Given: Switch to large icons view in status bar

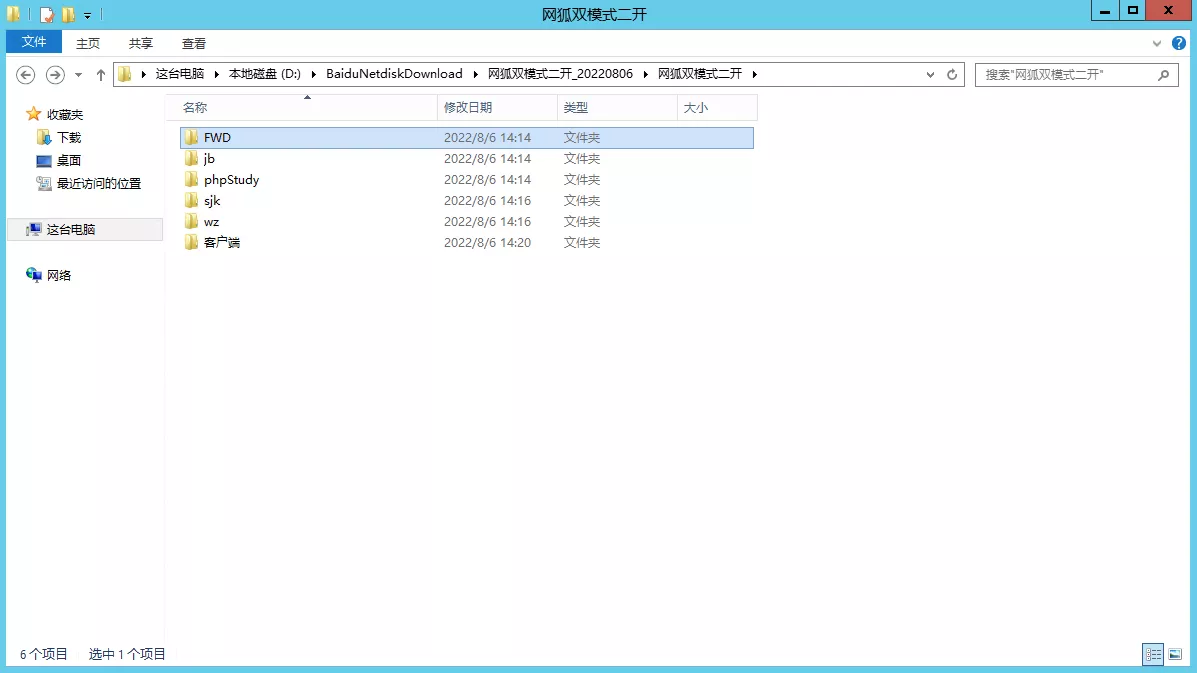Looking at the screenshot, I should (1176, 654).
